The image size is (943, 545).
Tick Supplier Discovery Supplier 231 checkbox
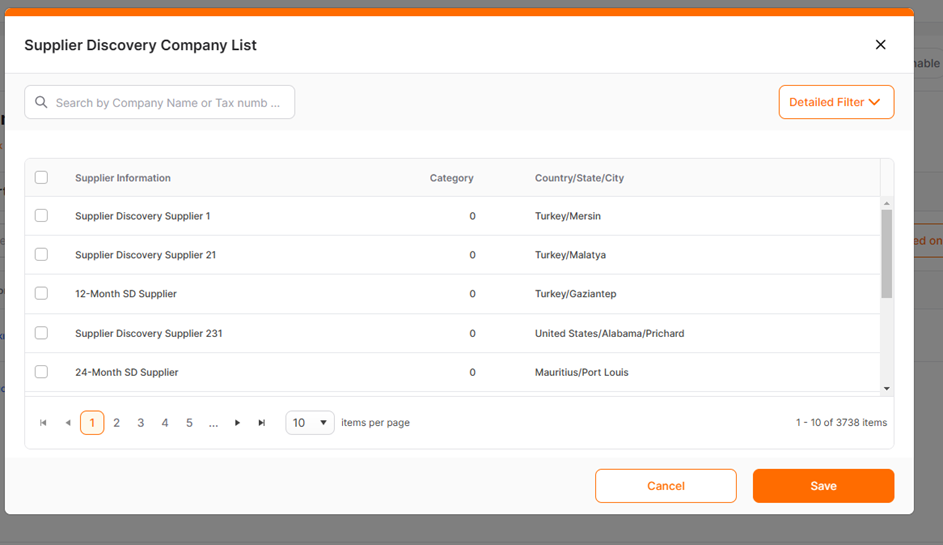coord(41,333)
